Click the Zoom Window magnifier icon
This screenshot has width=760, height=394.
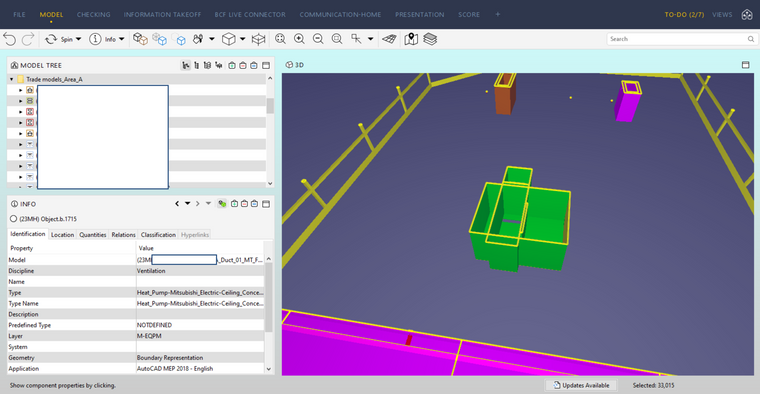click(337, 39)
